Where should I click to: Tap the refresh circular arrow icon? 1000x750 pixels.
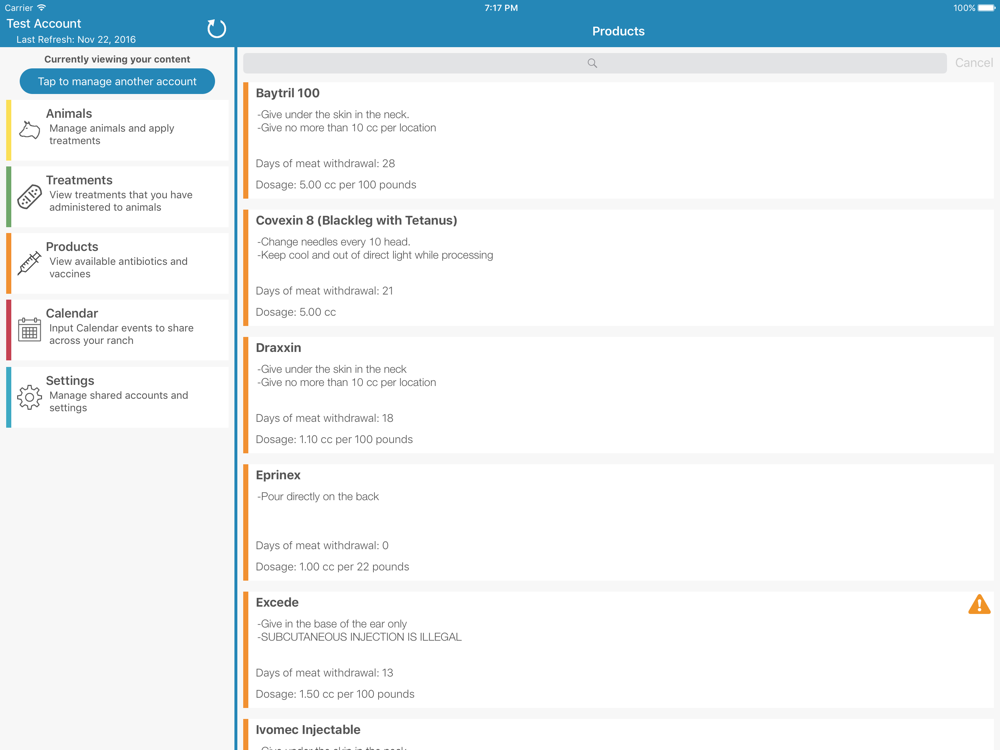coord(216,29)
